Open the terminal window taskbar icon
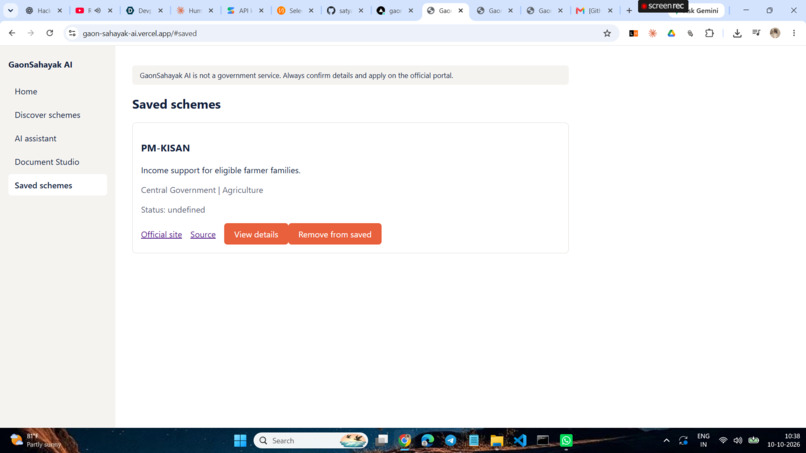The image size is (806, 453). click(x=543, y=441)
